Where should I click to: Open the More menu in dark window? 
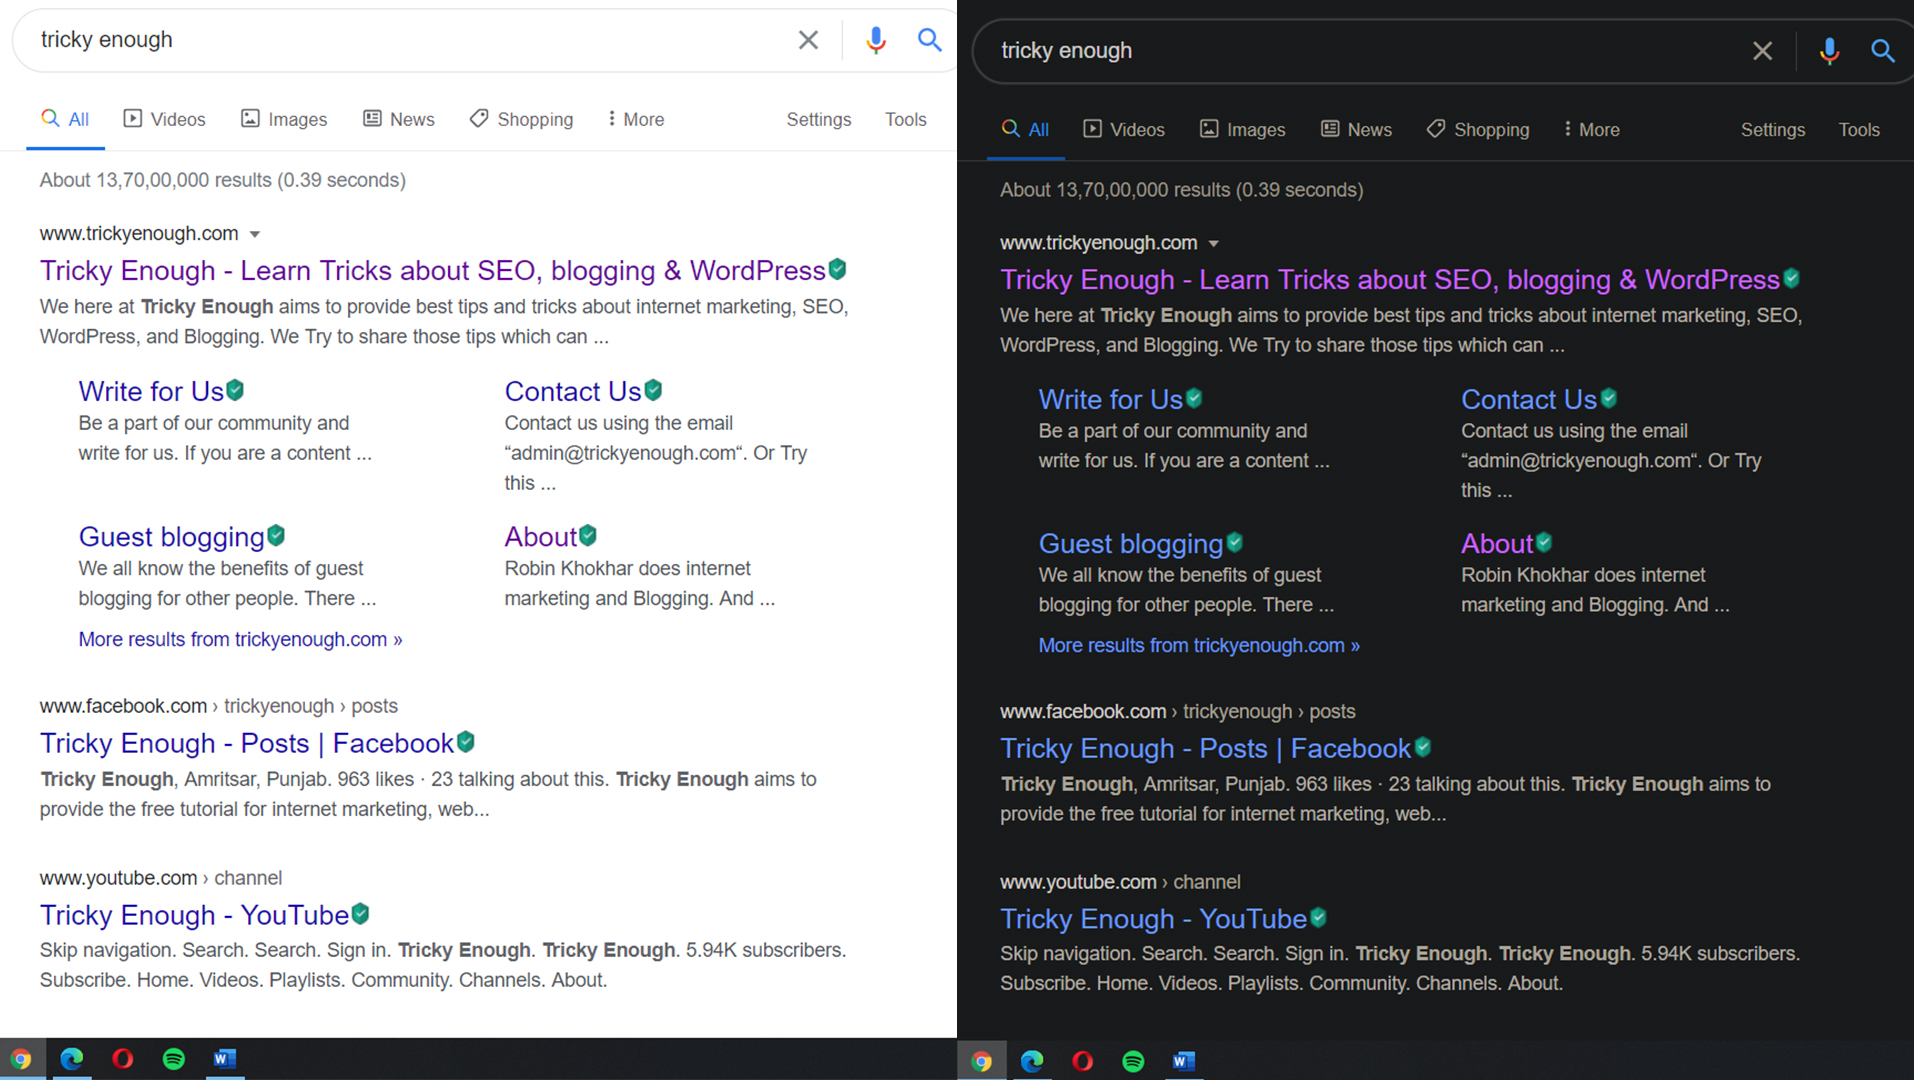(1592, 130)
